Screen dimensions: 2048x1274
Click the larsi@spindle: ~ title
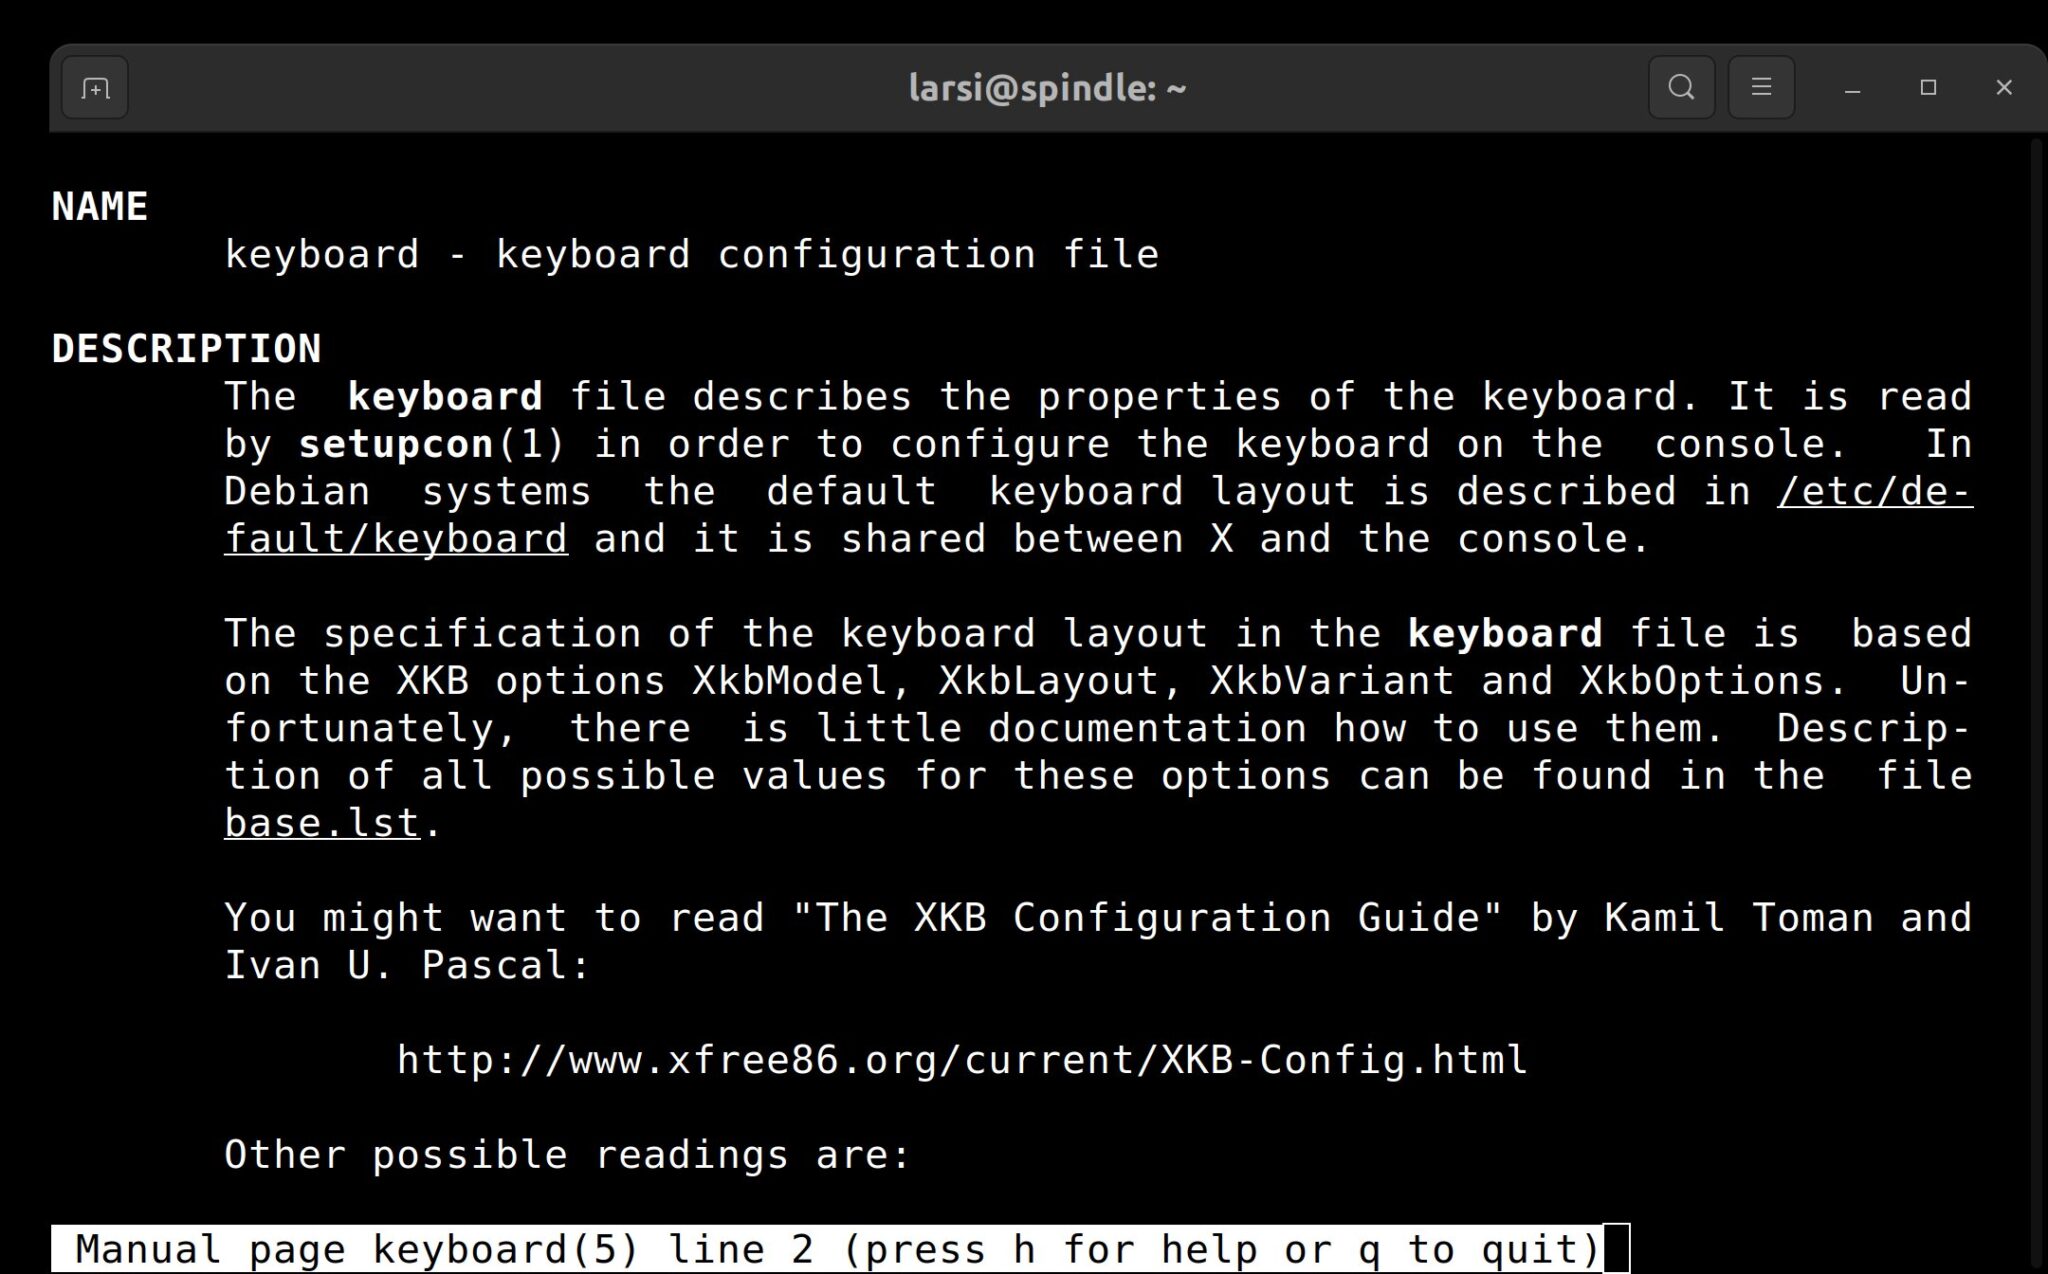(1048, 87)
